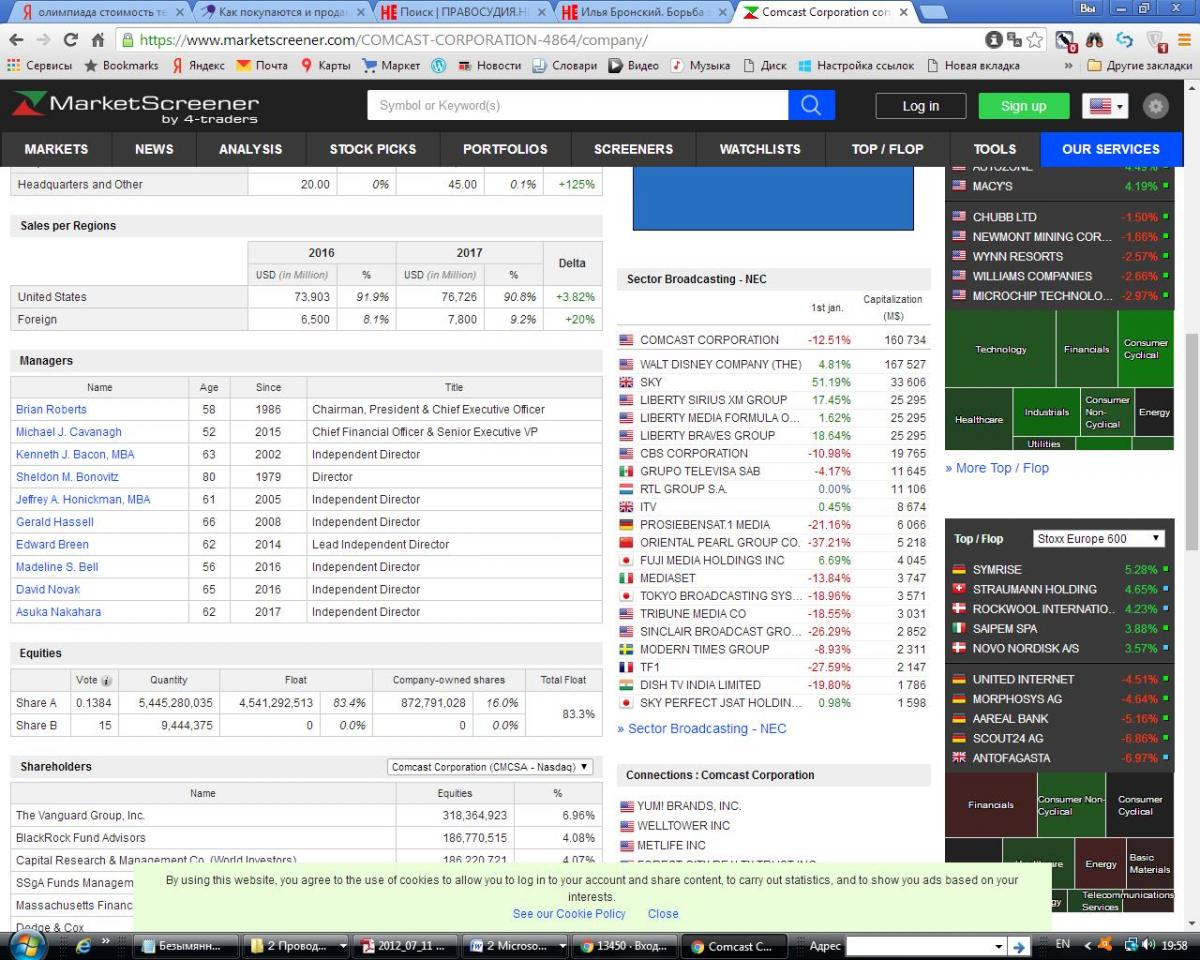Viewport: 1200px width, 960px height.
Task: Click the Go arrow beside taskbar address field
Action: pos(1018,946)
